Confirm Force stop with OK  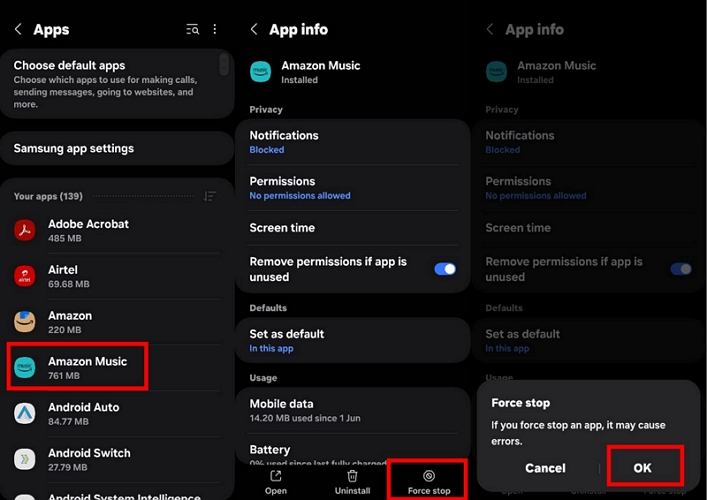tap(642, 467)
